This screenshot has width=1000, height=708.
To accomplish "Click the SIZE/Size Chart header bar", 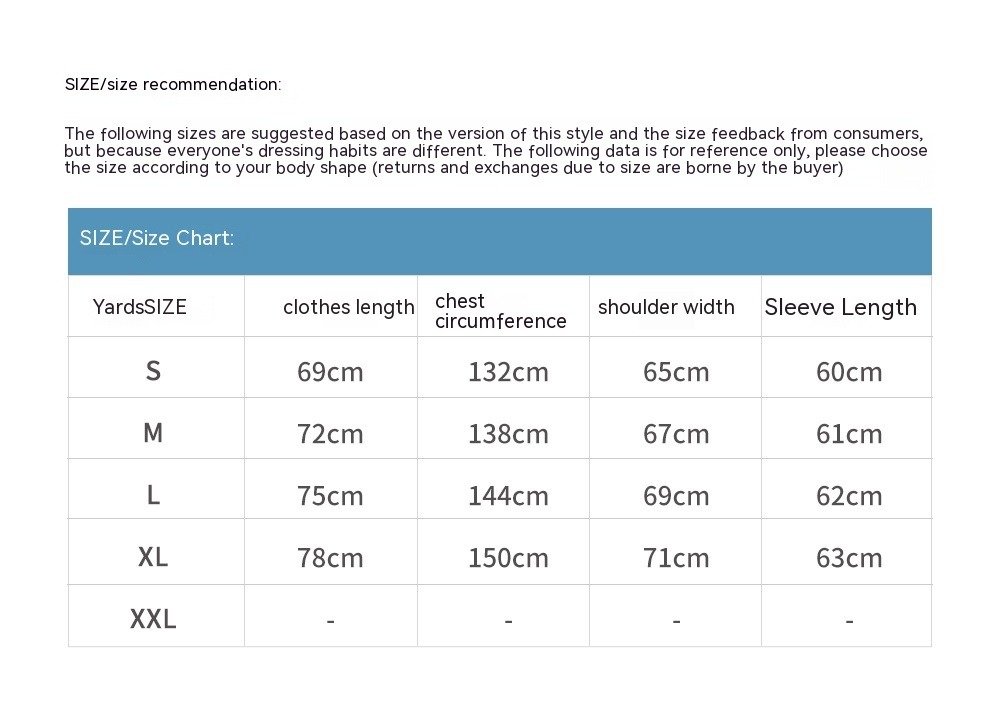I will 499,241.
